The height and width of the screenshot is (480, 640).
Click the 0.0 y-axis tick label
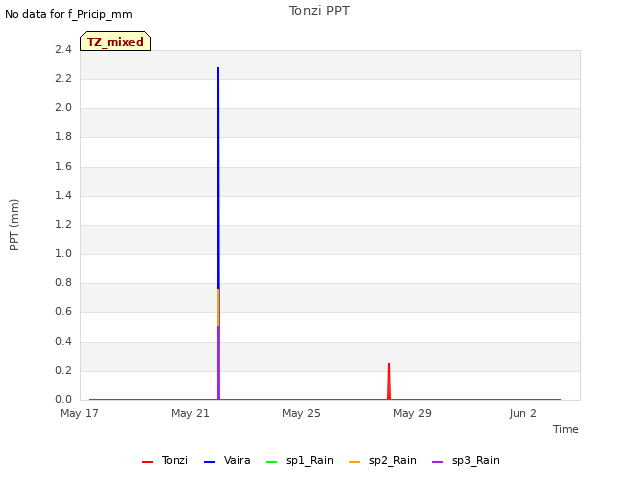(x=63, y=399)
